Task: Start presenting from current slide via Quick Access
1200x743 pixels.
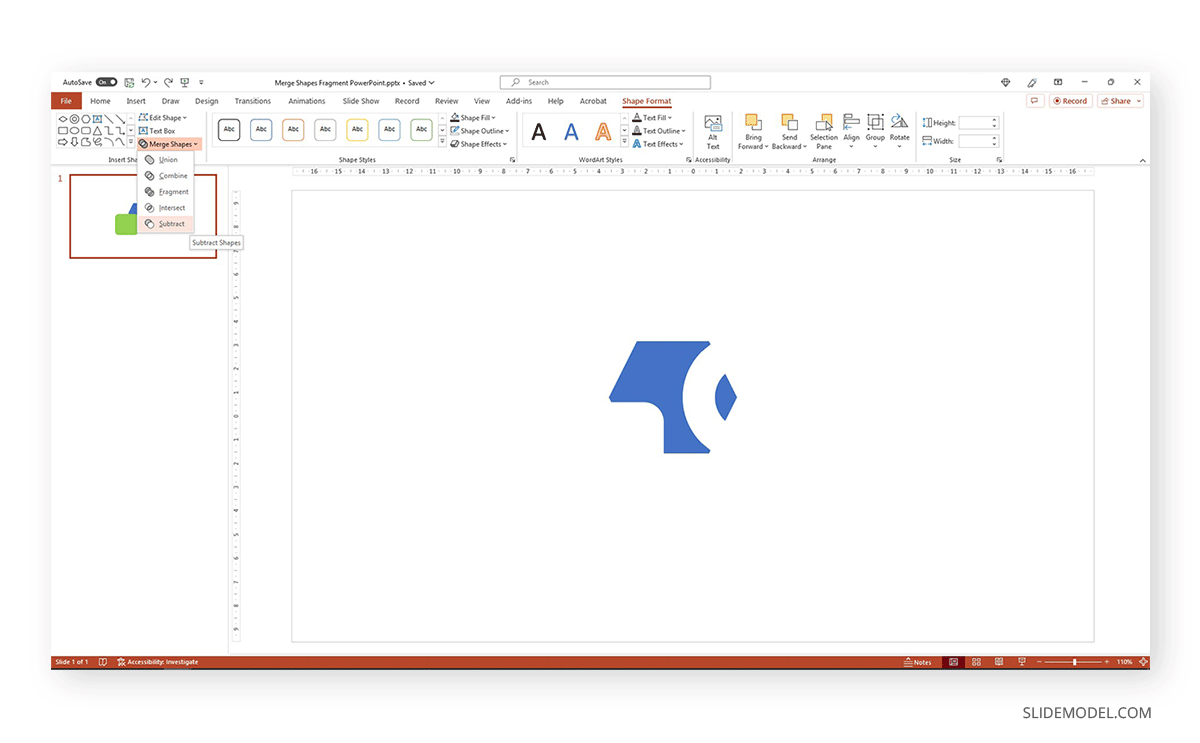Action: tap(184, 82)
